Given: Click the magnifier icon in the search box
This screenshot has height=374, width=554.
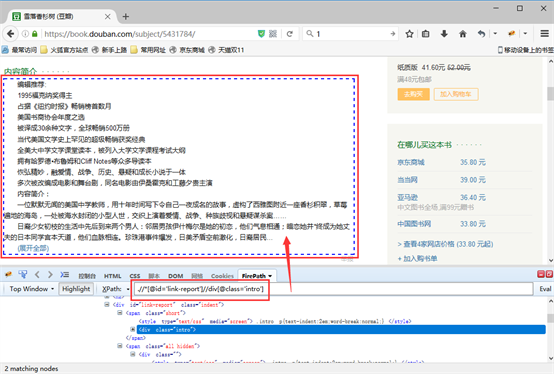Looking at the screenshot, I should pyautogui.click(x=310, y=34).
